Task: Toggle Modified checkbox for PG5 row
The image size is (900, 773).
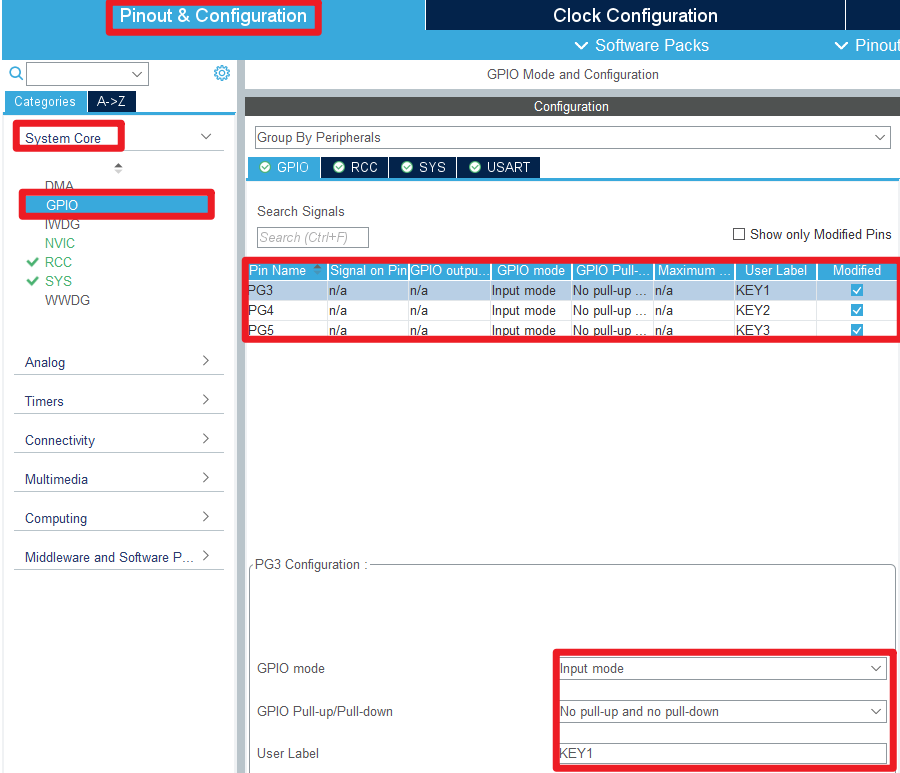Action: coord(856,330)
